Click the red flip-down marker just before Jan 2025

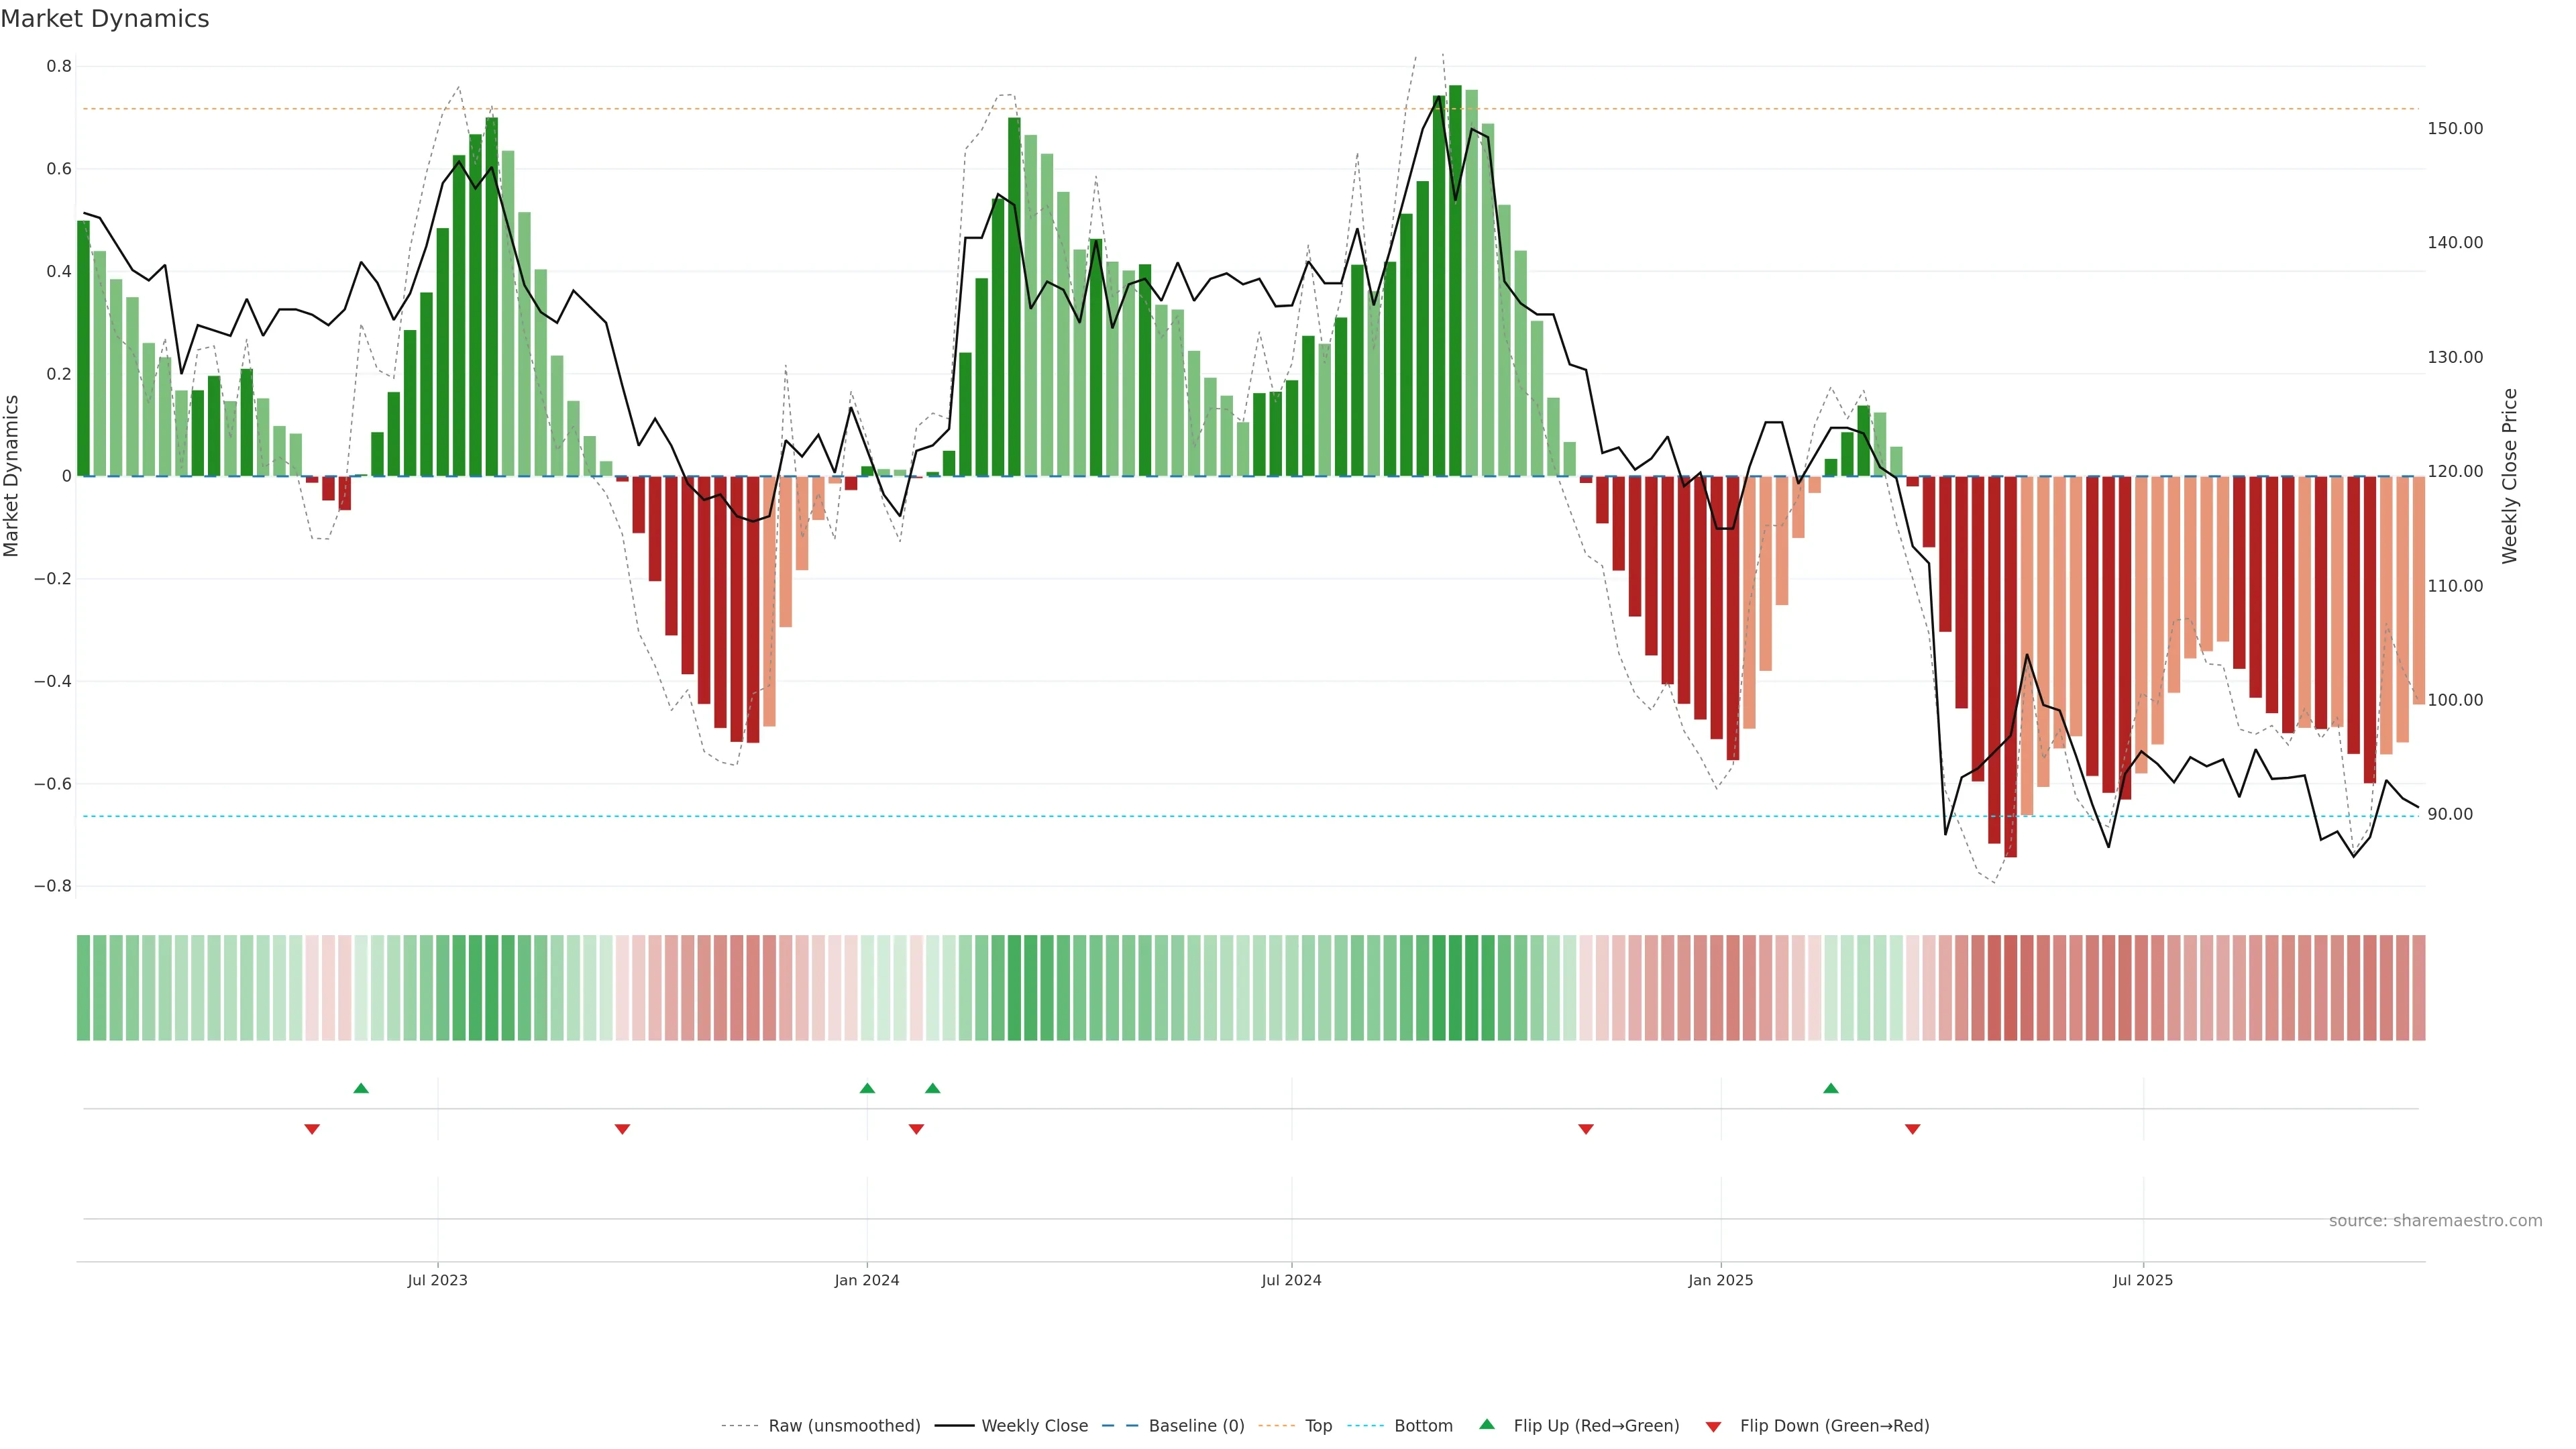[x=1585, y=1129]
